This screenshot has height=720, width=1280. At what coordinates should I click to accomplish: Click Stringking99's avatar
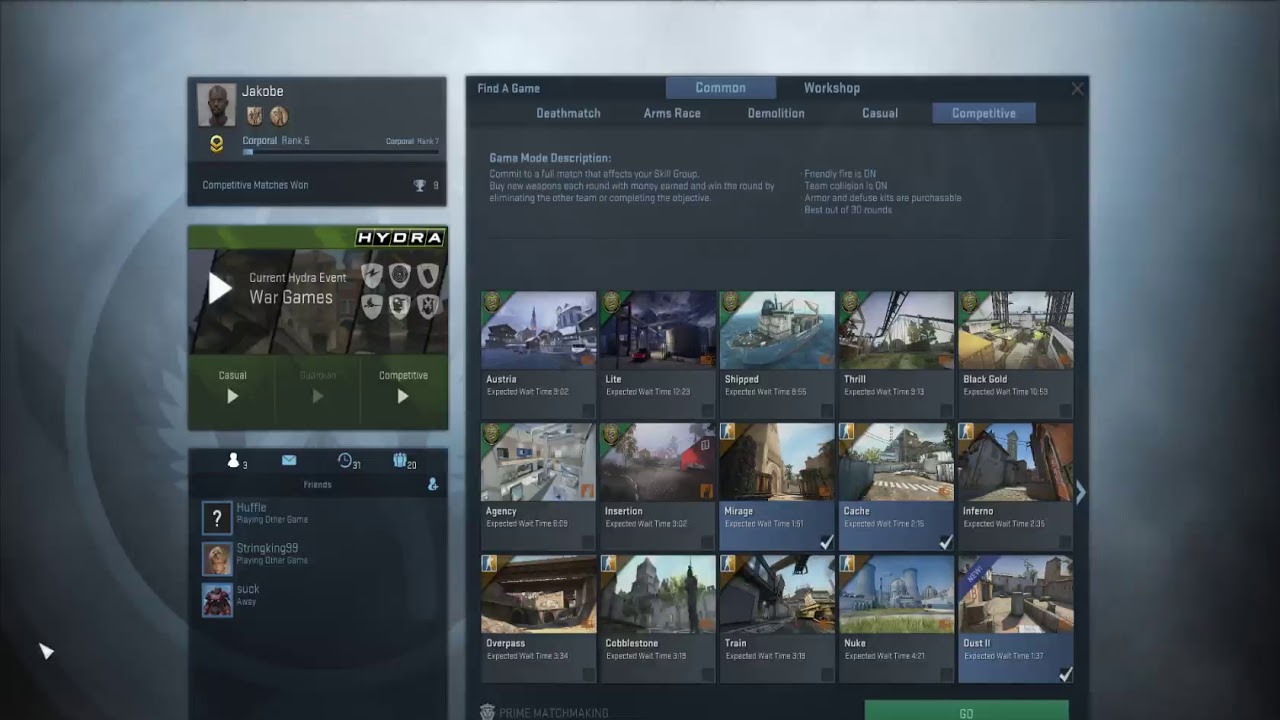[217, 559]
